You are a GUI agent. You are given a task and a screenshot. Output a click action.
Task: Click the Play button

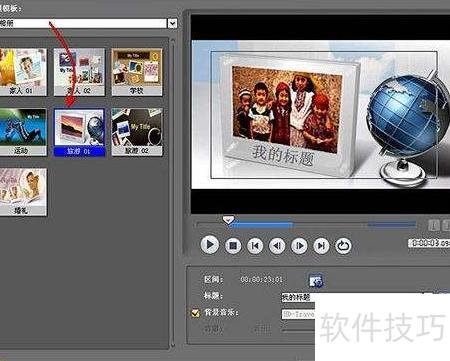(x=210, y=245)
